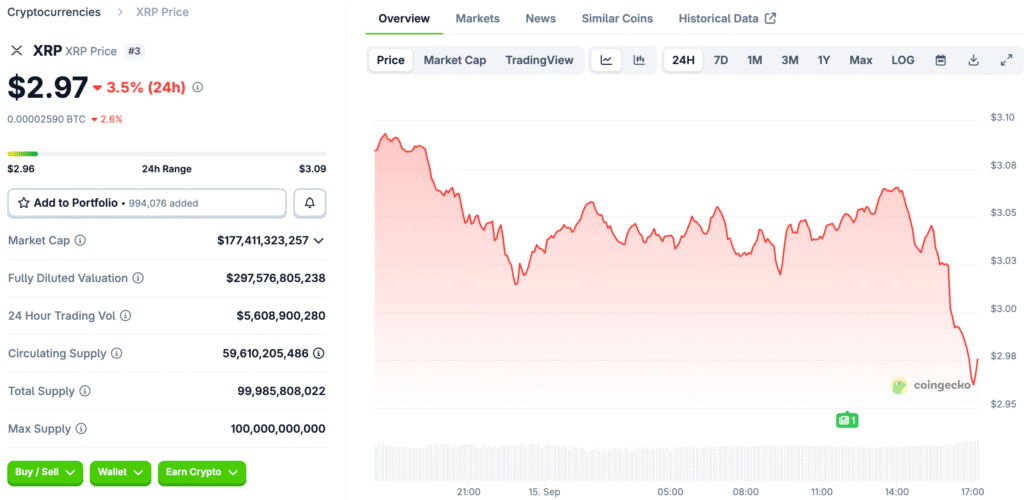Click the $2.97 price text
The height and width of the screenshot is (500, 1024).
point(47,87)
